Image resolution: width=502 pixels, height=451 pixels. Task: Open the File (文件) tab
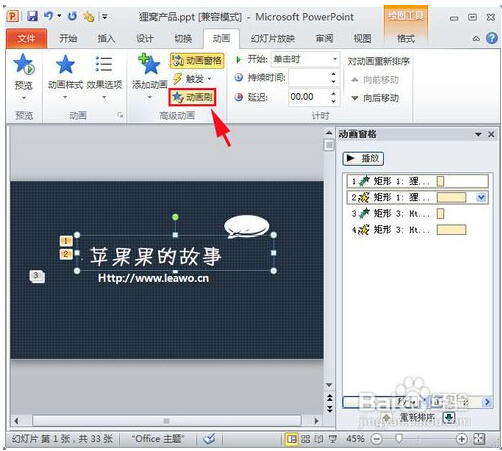tap(26, 39)
